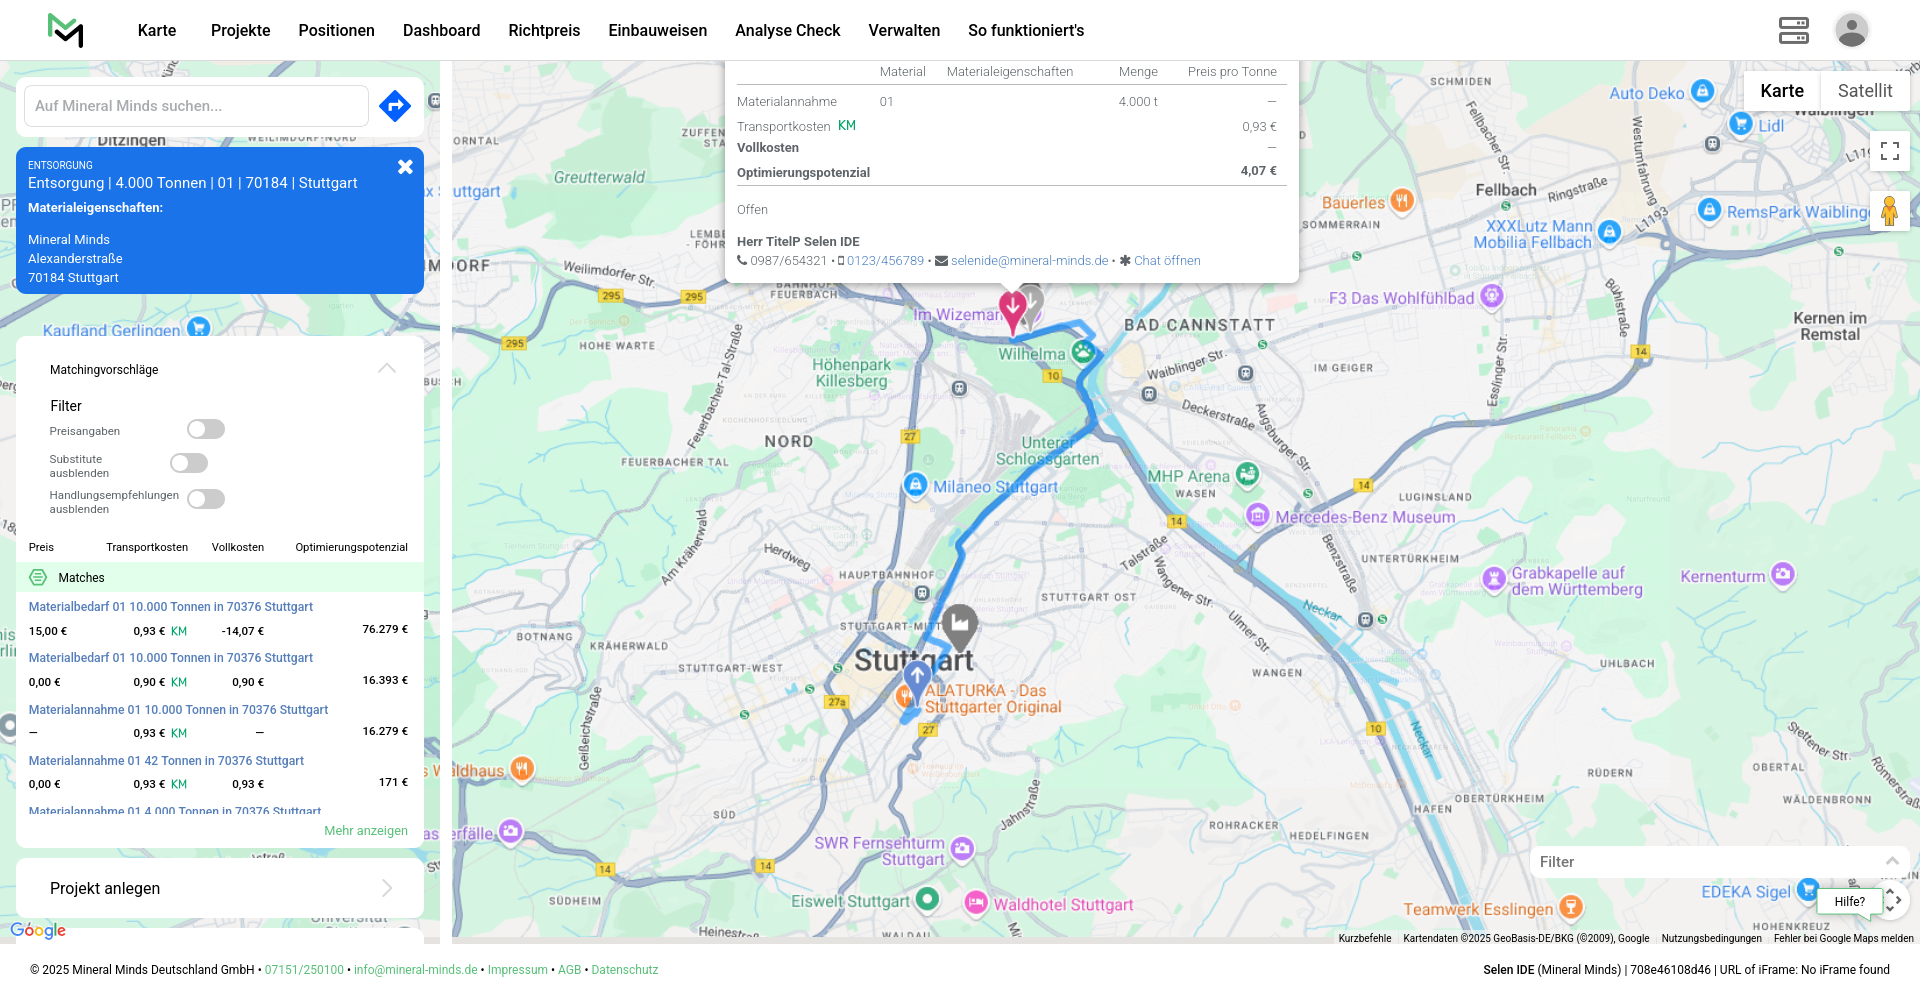
Task: Enter fullscreen map view
Action: point(1889,151)
